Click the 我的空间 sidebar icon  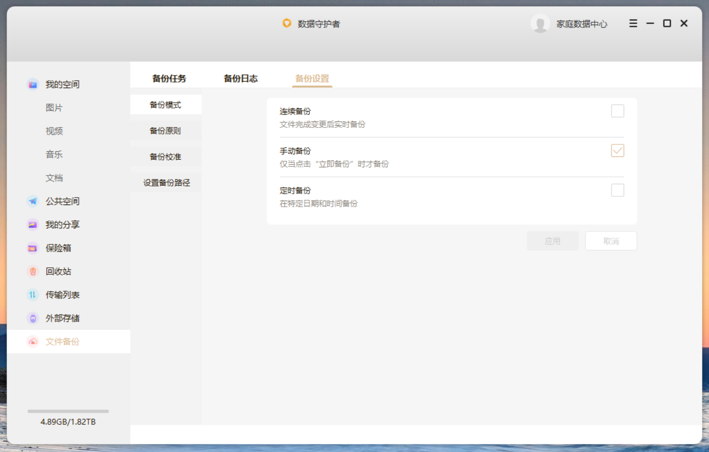click(33, 85)
